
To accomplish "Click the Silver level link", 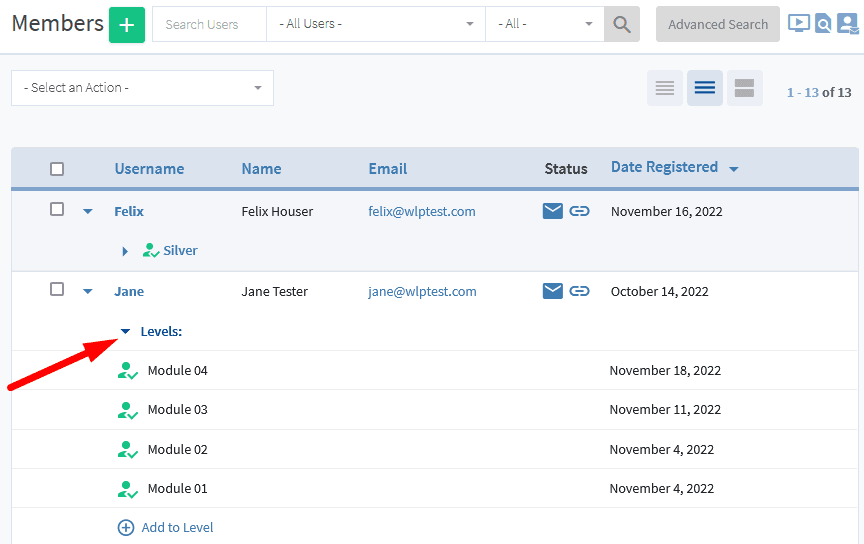I will tap(180, 250).
